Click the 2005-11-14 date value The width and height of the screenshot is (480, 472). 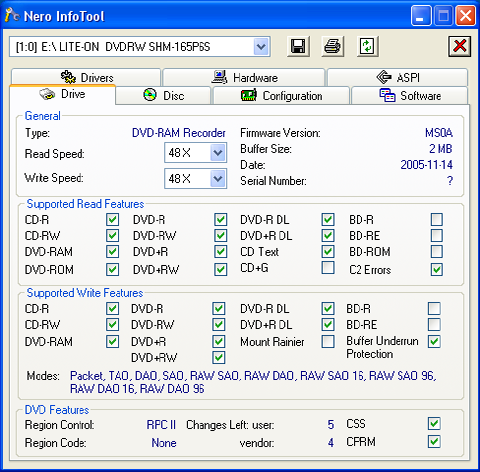pos(426,165)
